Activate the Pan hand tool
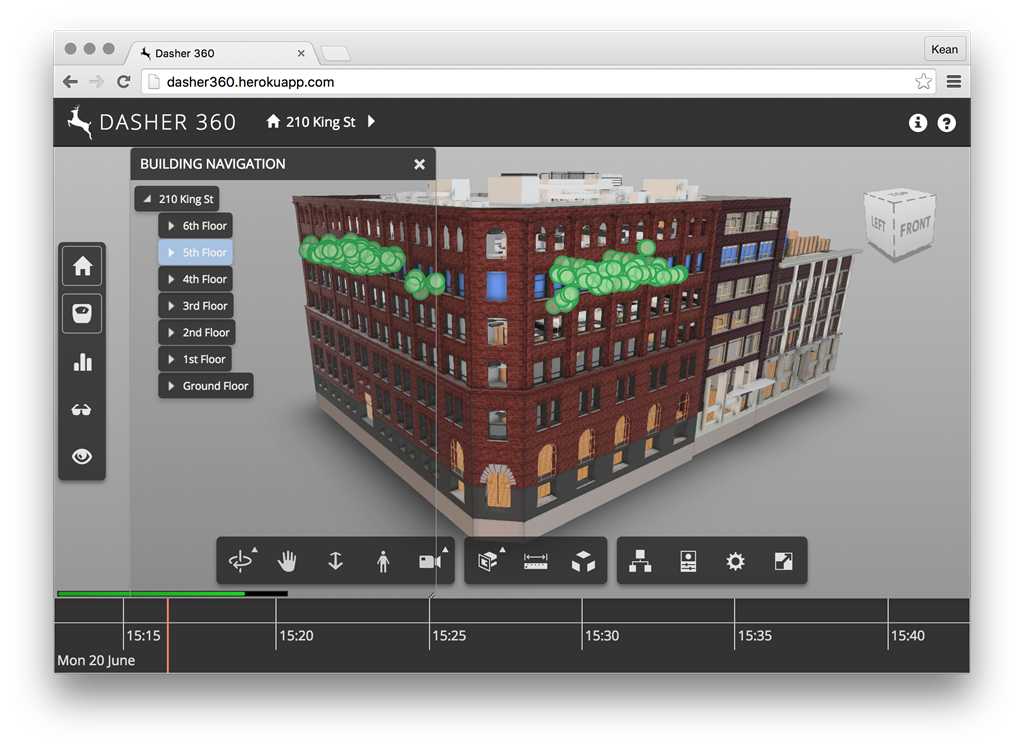The height and width of the screenshot is (750, 1024). [288, 561]
